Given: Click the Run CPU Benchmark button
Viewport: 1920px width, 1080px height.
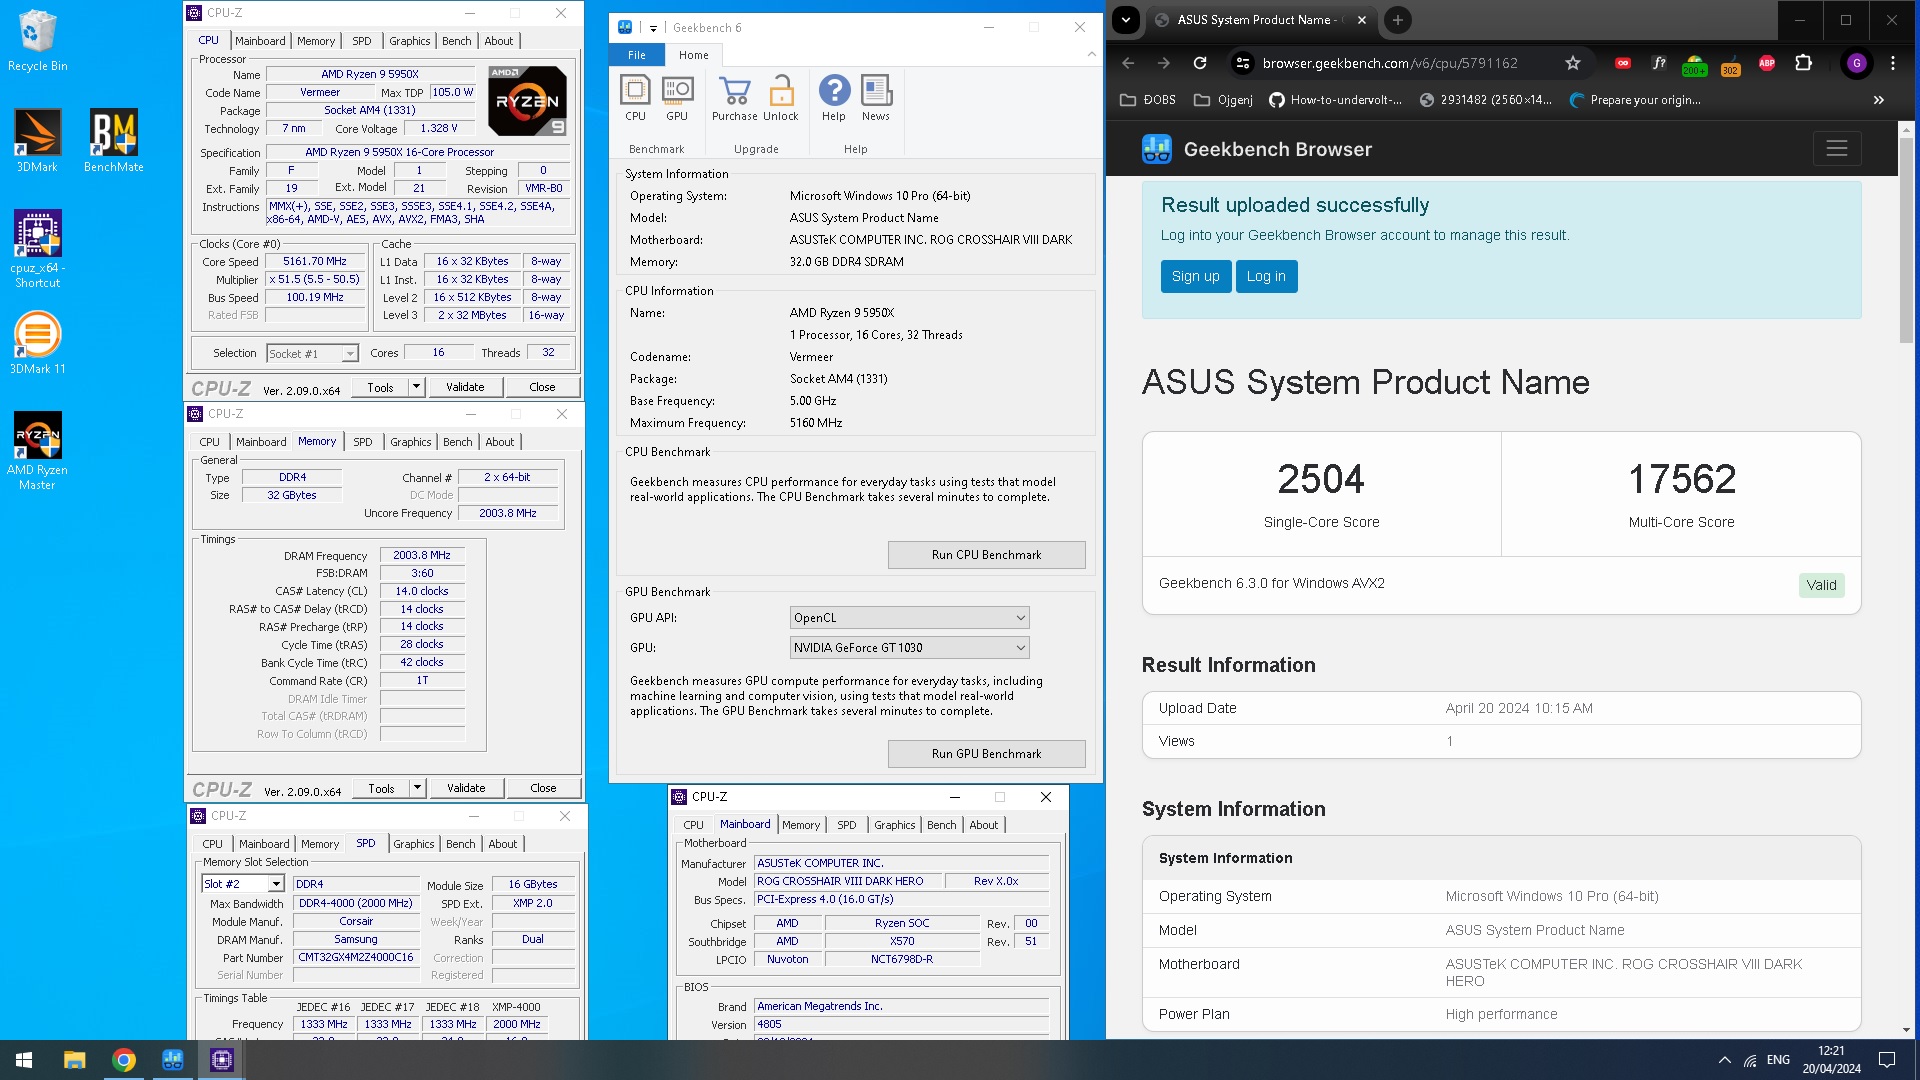Looking at the screenshot, I should pyautogui.click(x=986, y=555).
